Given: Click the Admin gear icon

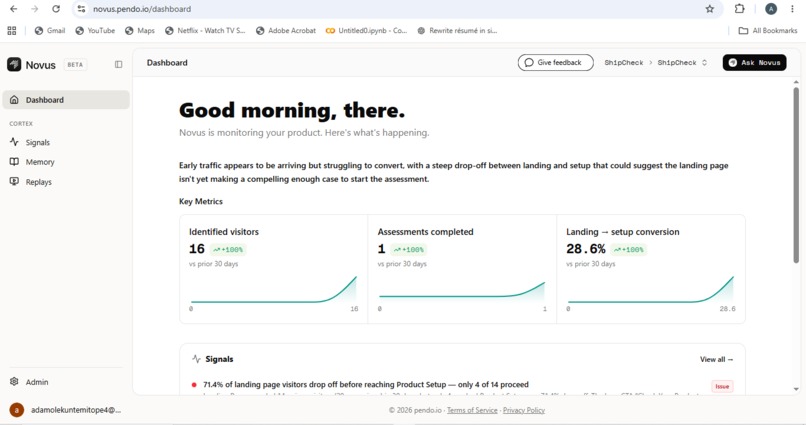Looking at the screenshot, I should 14,382.
